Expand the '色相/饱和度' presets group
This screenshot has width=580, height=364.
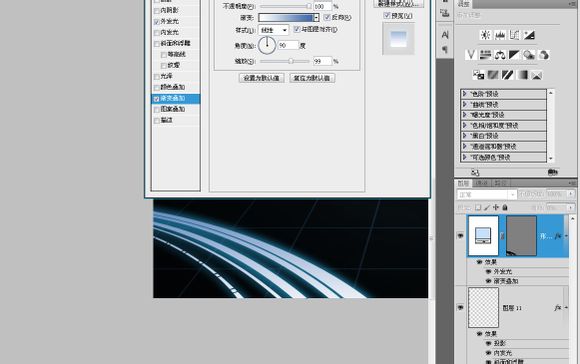tap(465, 125)
